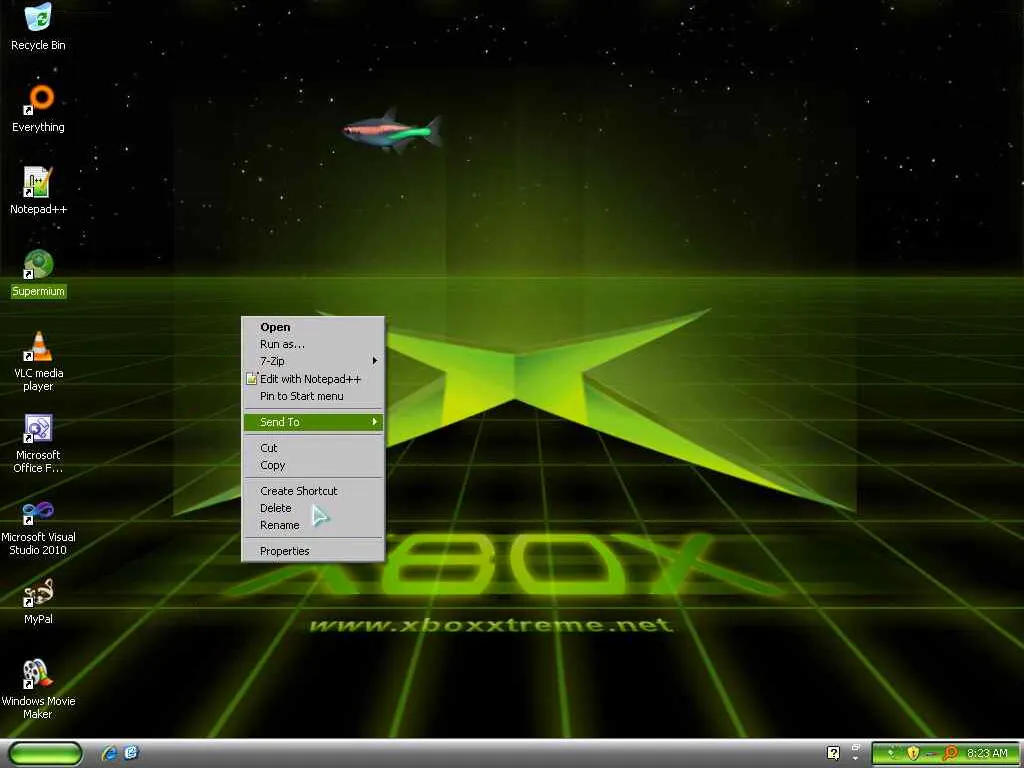
Task: Choose Edit with Notepad++
Action: (x=313, y=379)
